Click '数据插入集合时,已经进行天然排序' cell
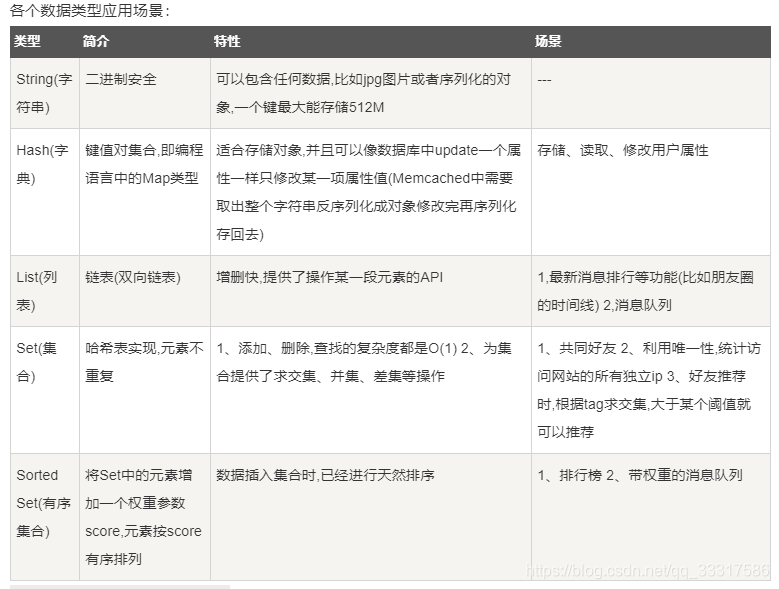Image resolution: width=779 pixels, height=589 pixels. 371,517
